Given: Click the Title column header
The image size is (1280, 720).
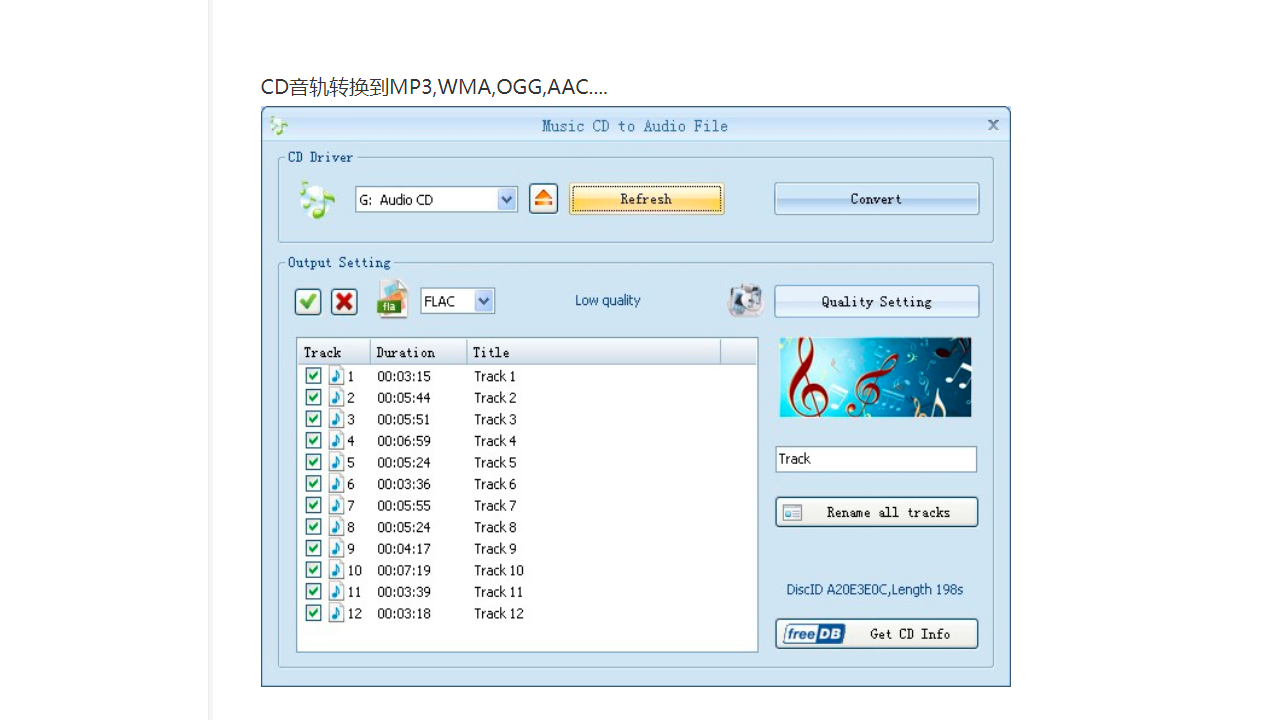Looking at the screenshot, I should 593,352.
